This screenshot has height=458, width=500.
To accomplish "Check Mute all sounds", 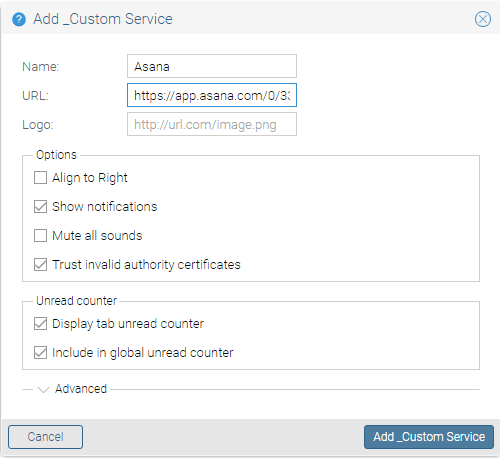I will click(x=40, y=236).
